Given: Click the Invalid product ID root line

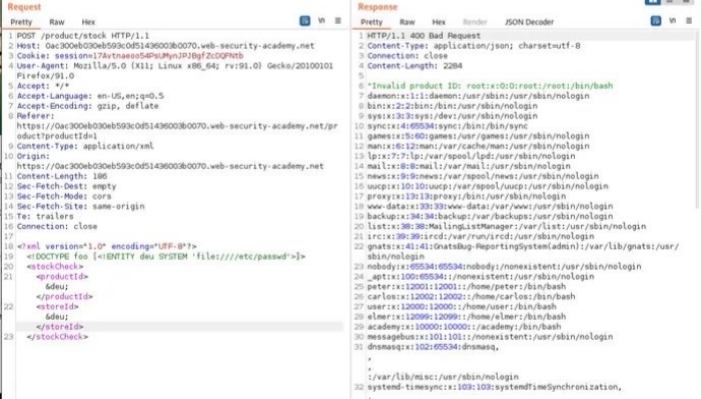Looking at the screenshot, I should click(x=490, y=86).
